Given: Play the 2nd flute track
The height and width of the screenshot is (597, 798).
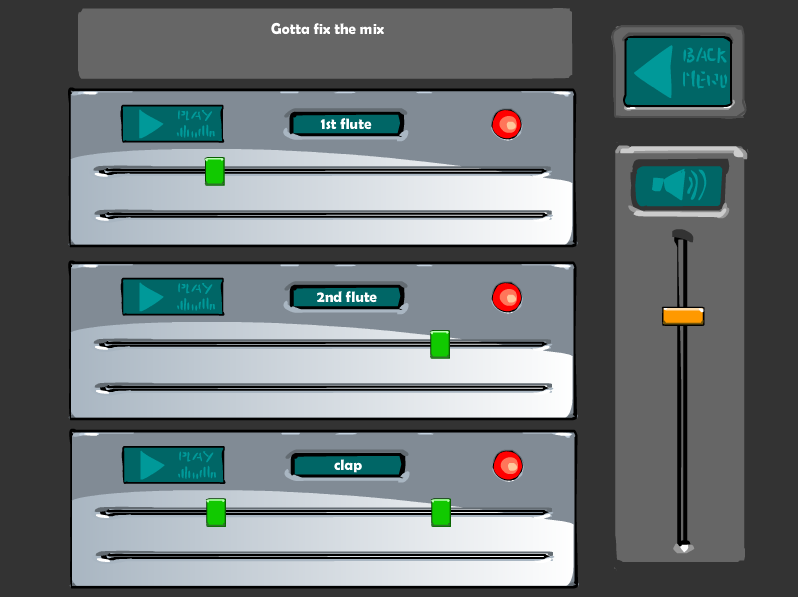Looking at the screenshot, I should [172, 296].
